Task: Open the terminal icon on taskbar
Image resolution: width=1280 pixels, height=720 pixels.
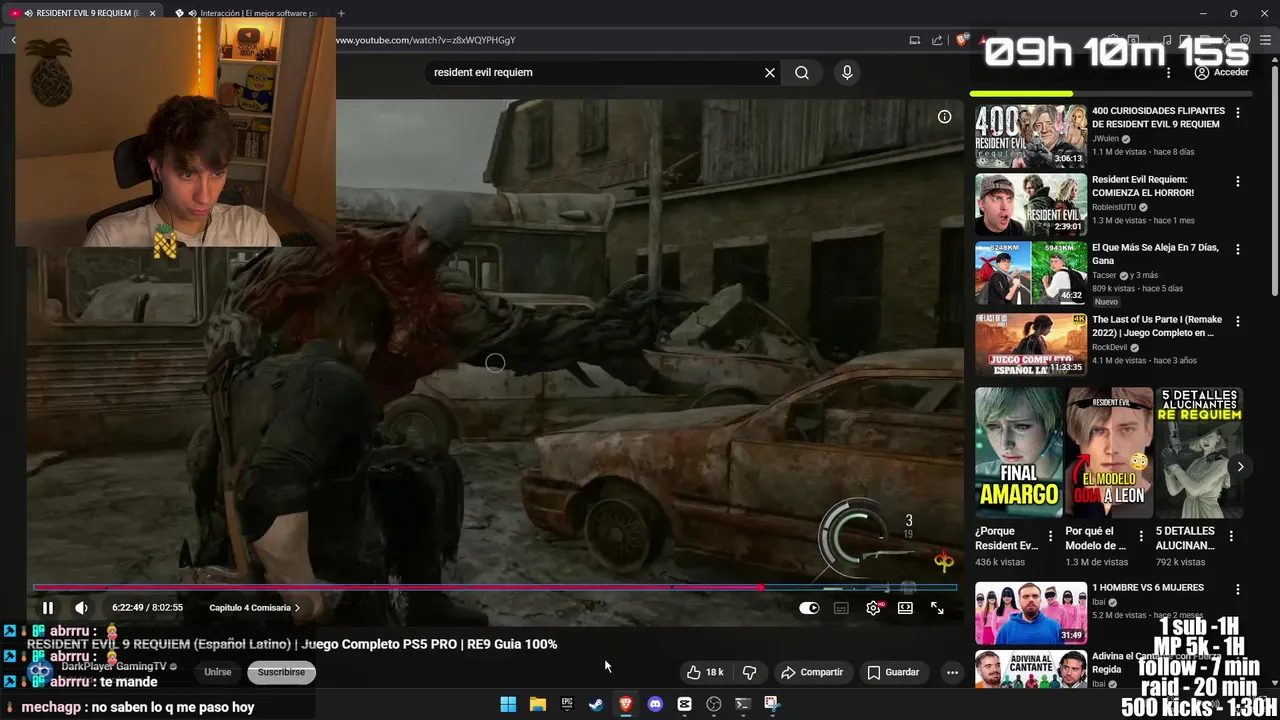Action: (x=743, y=704)
